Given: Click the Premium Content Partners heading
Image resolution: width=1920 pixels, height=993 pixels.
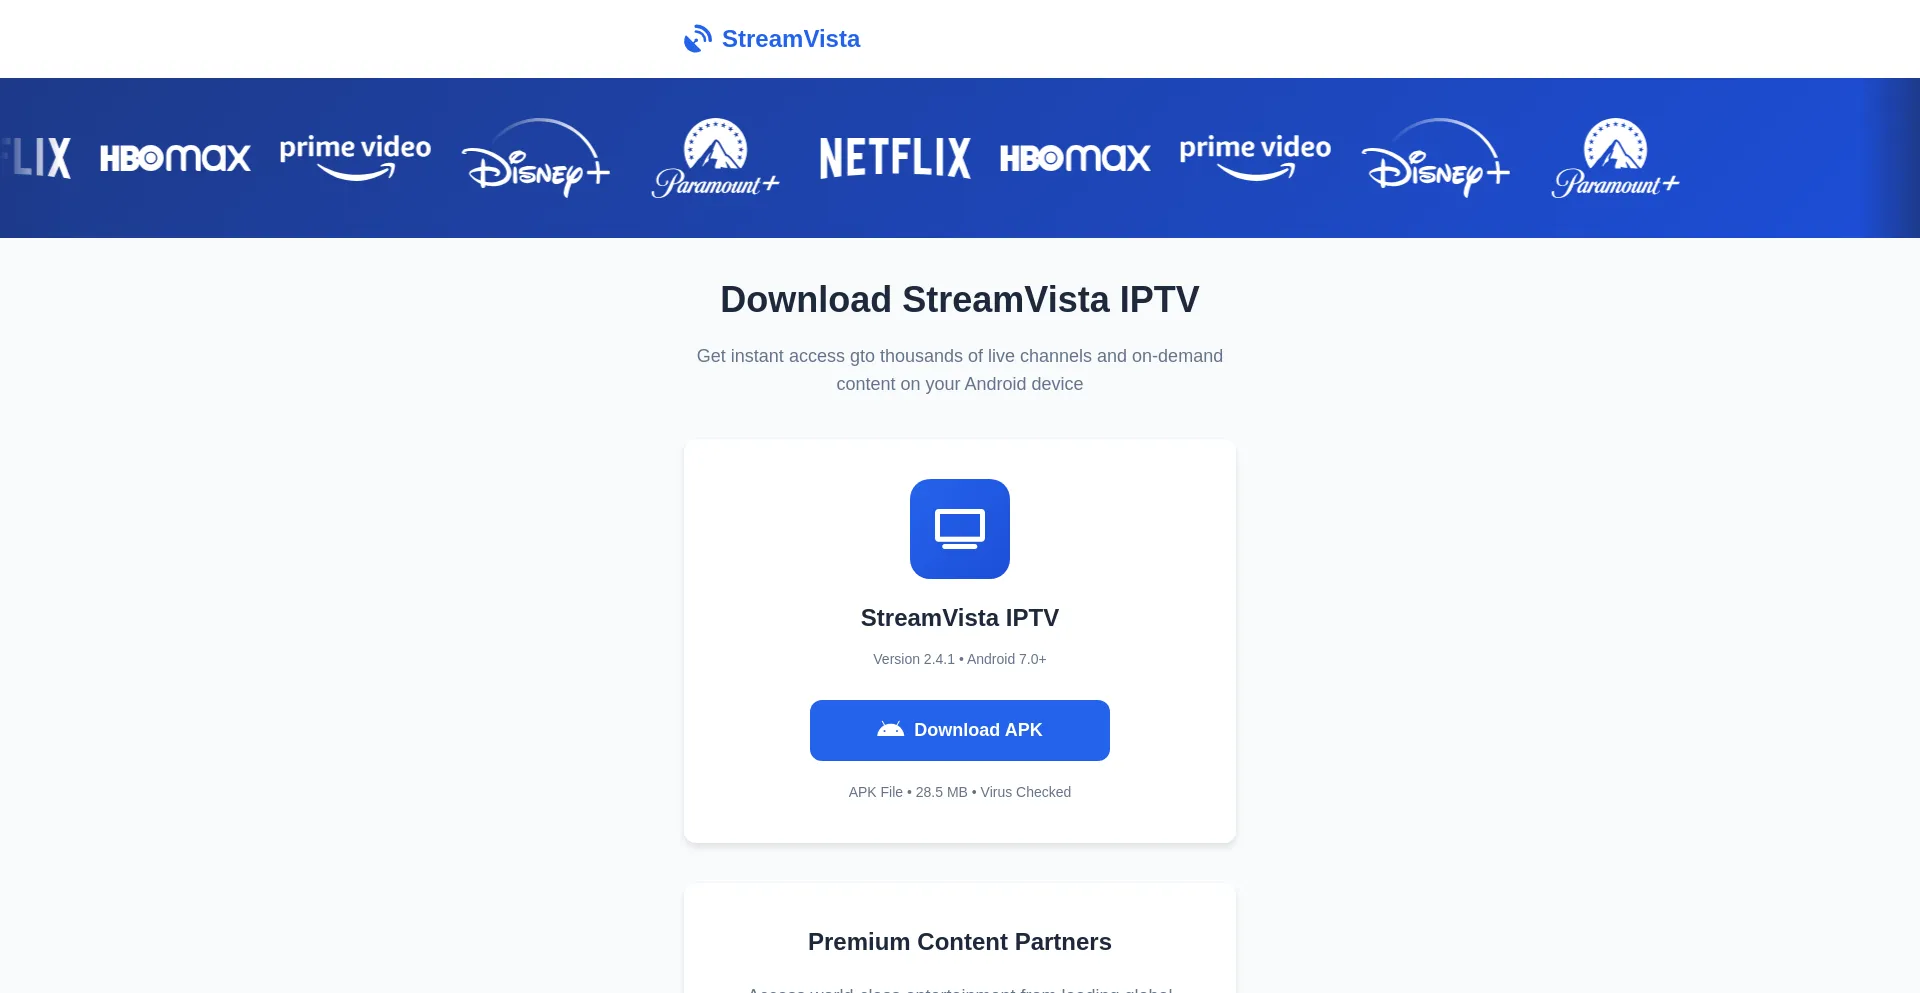Looking at the screenshot, I should (960, 942).
